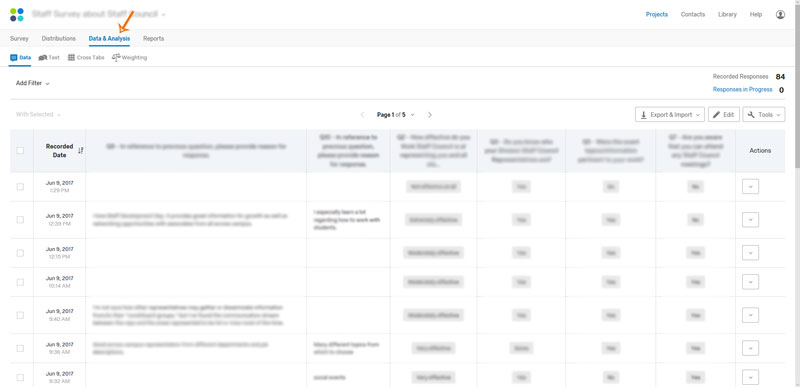Click the Recorded Responses count 84
800x387 pixels.
pyautogui.click(x=780, y=76)
